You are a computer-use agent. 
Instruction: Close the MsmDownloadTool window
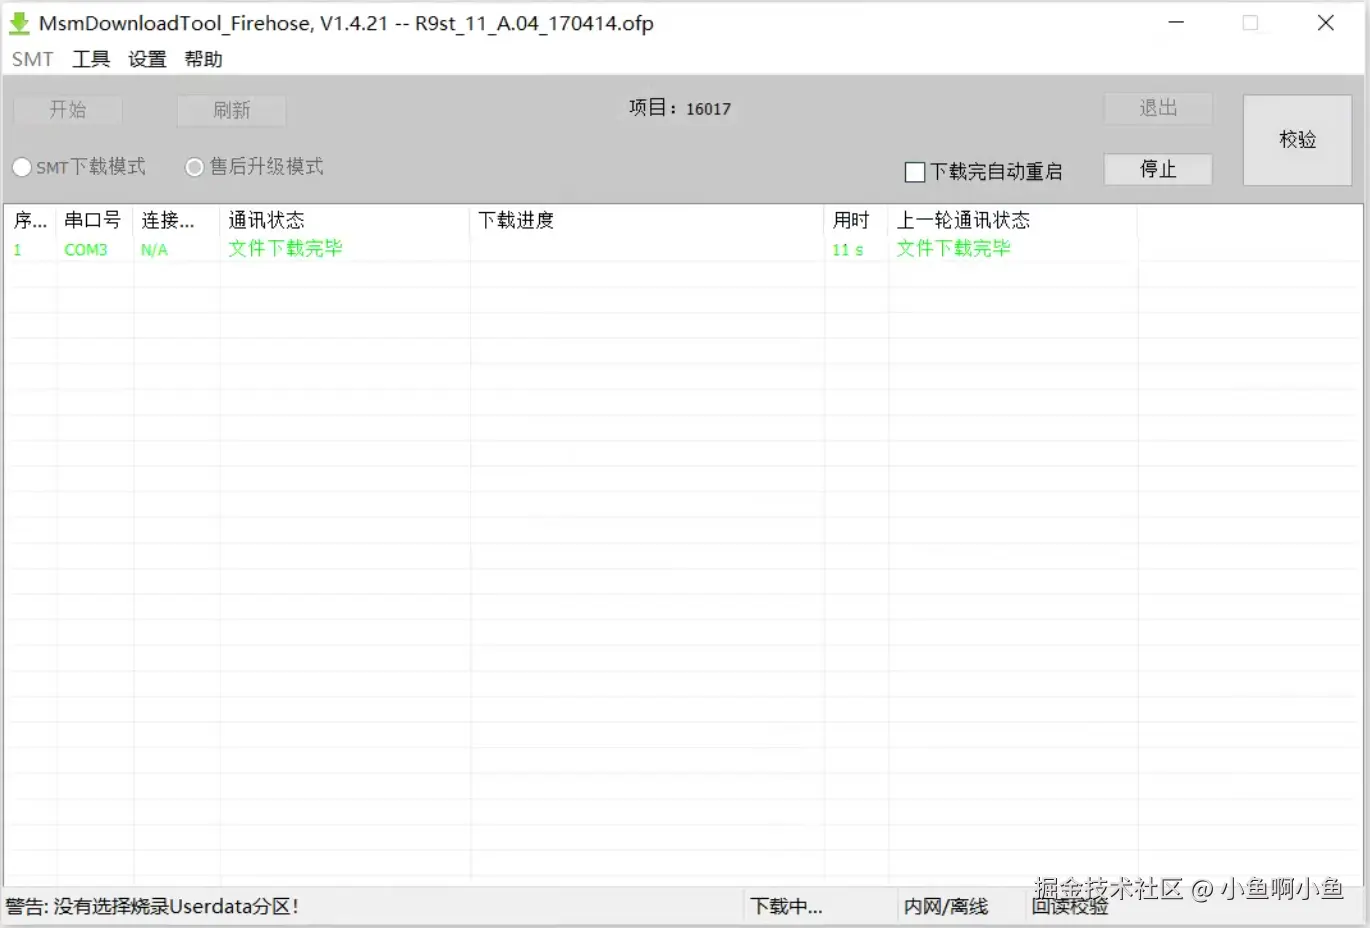tap(1326, 22)
